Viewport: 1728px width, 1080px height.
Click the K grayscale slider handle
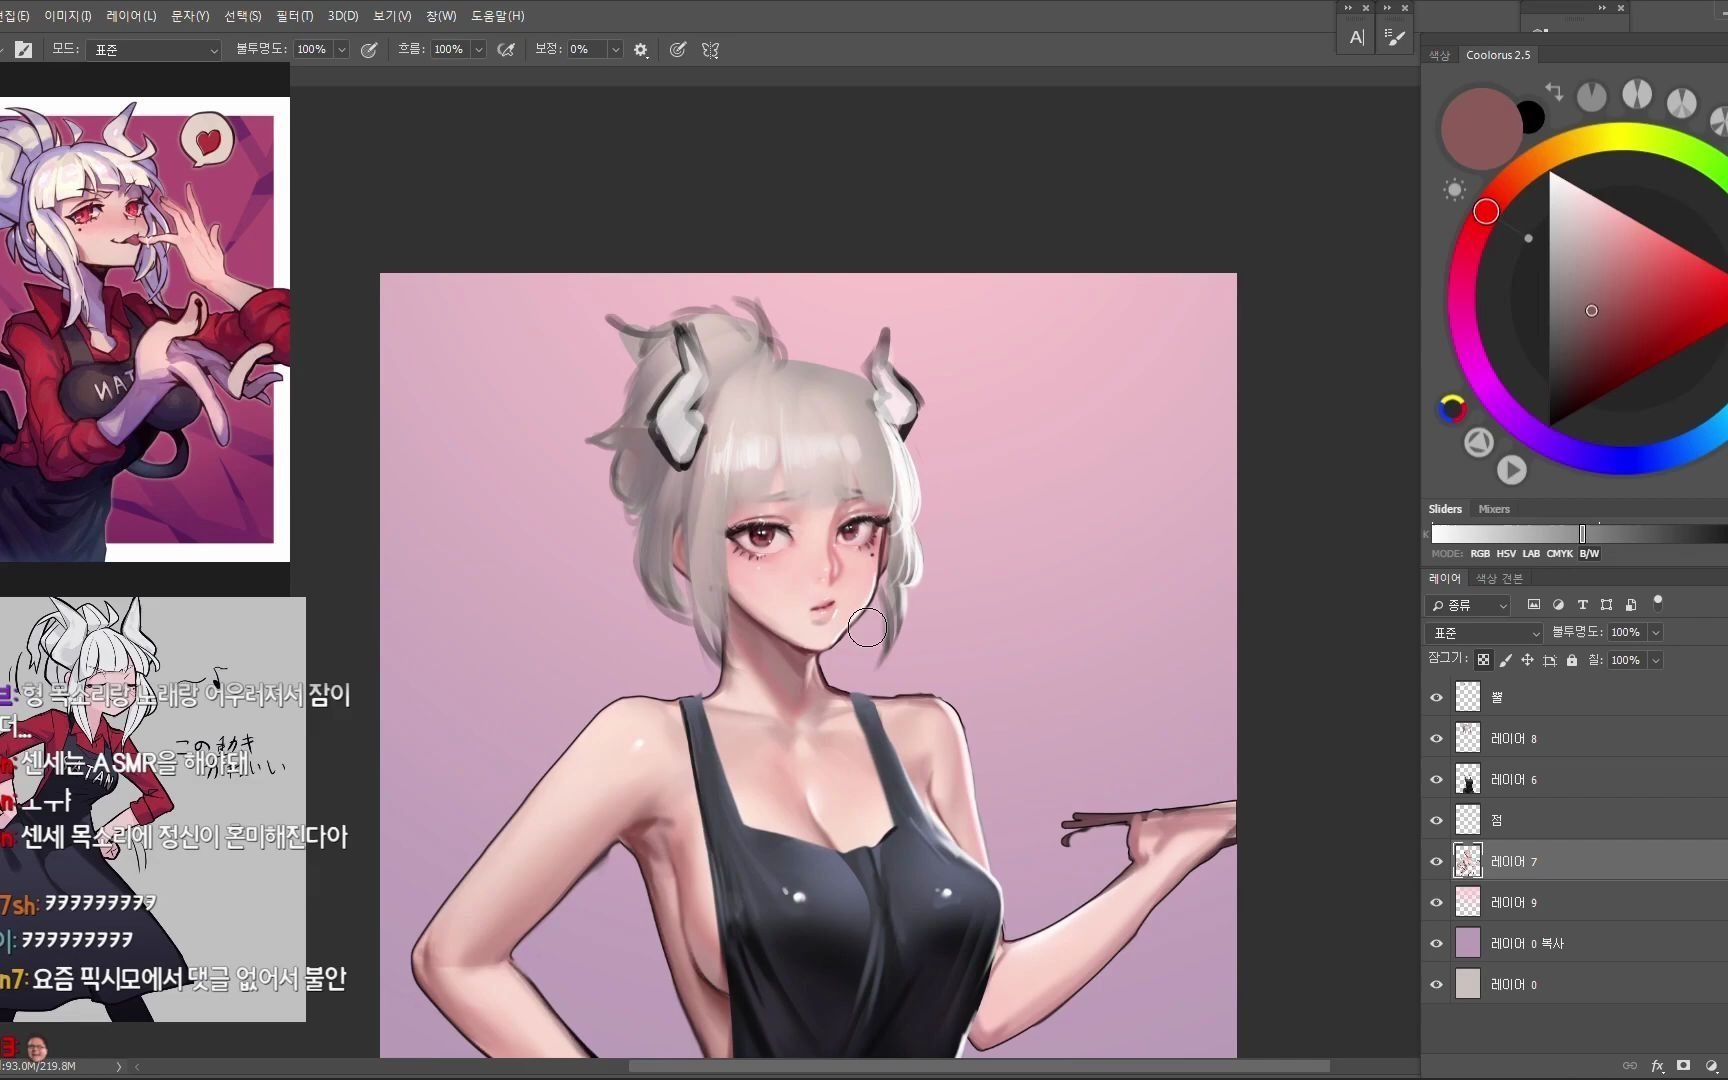1582,534
